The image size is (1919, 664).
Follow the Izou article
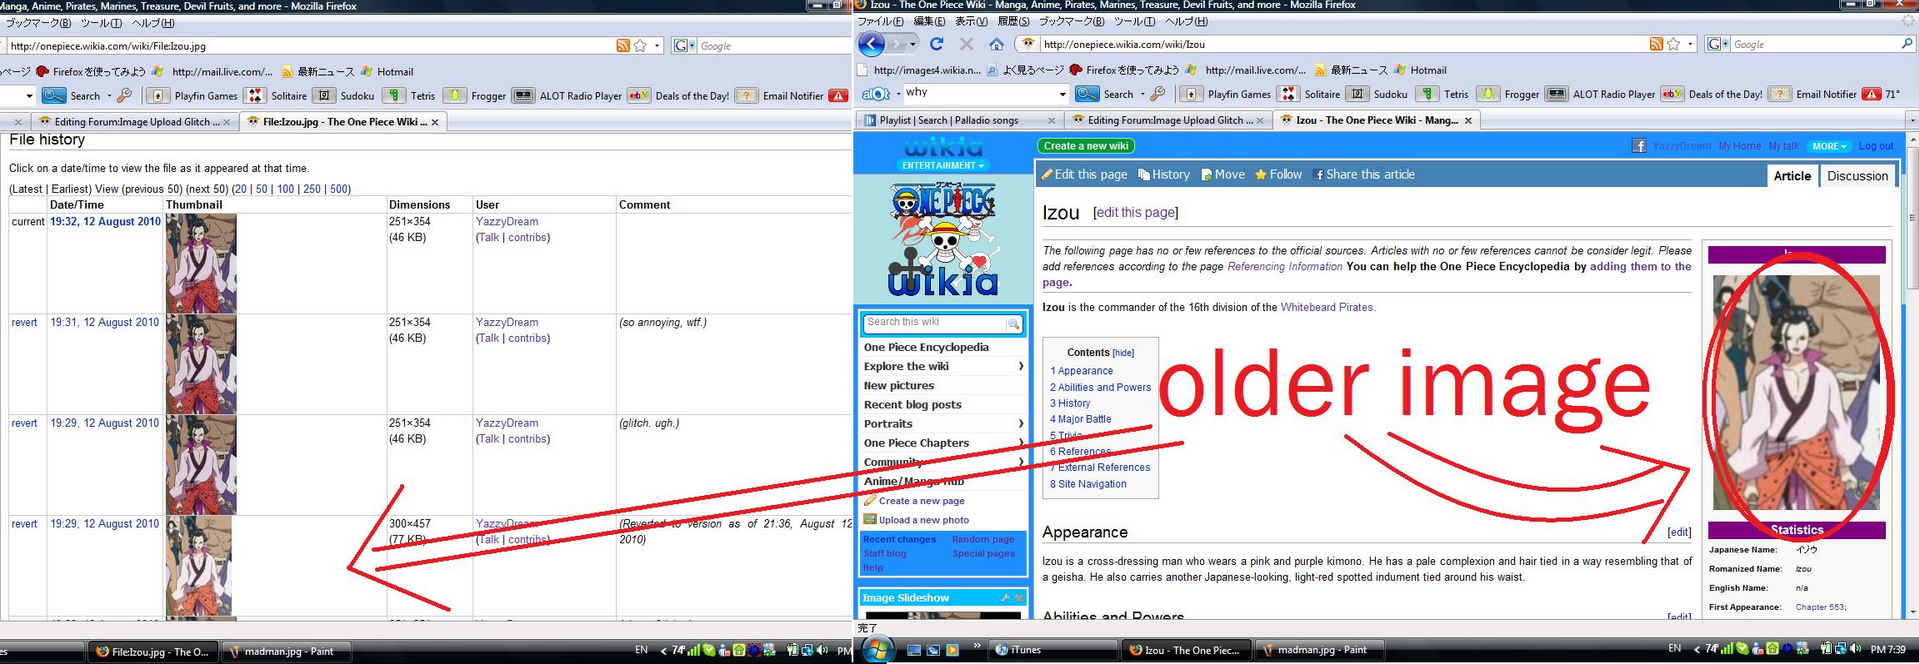point(1279,175)
